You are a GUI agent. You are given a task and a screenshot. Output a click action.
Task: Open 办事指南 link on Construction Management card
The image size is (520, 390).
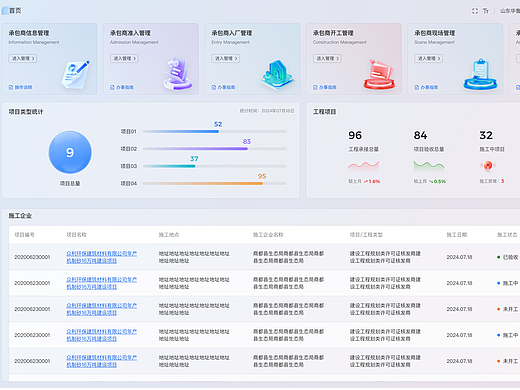click(x=325, y=87)
